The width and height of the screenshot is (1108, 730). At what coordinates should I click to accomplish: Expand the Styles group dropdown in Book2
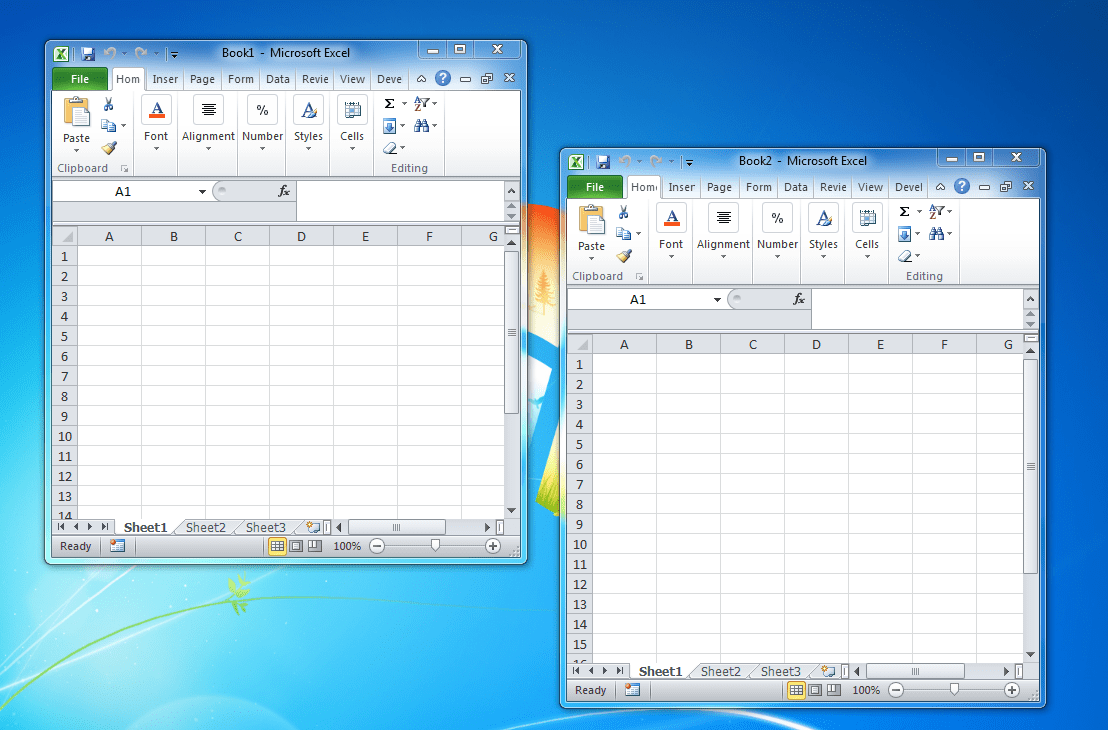[x=823, y=257]
